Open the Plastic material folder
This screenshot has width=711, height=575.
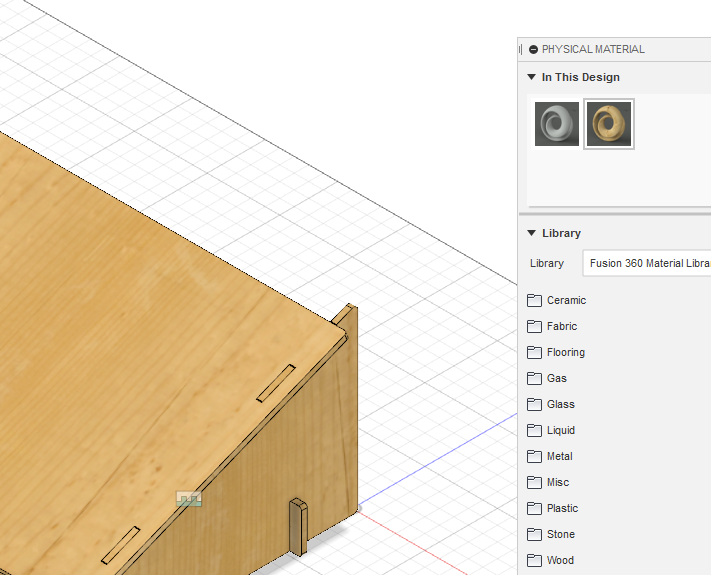pyautogui.click(x=553, y=508)
